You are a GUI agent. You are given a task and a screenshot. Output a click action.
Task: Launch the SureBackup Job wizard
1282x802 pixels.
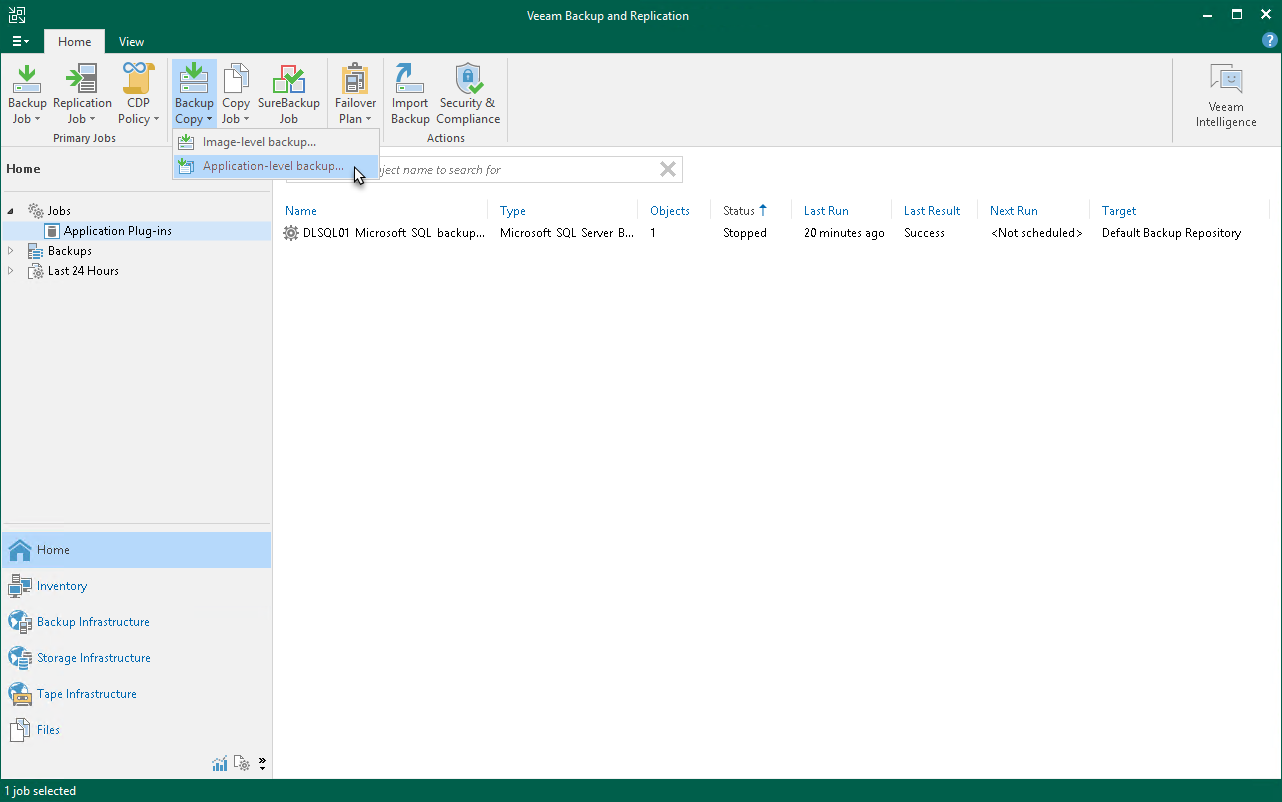(289, 95)
